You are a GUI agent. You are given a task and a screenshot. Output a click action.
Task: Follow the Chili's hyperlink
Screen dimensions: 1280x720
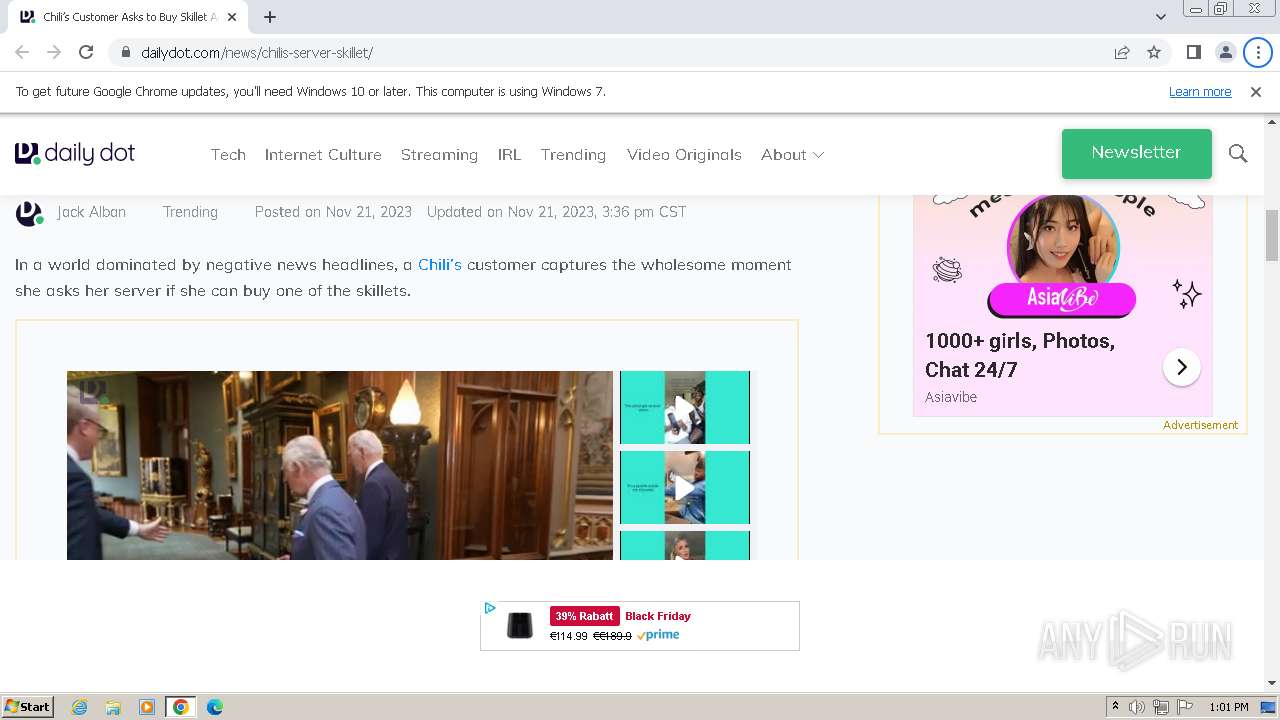coord(440,265)
